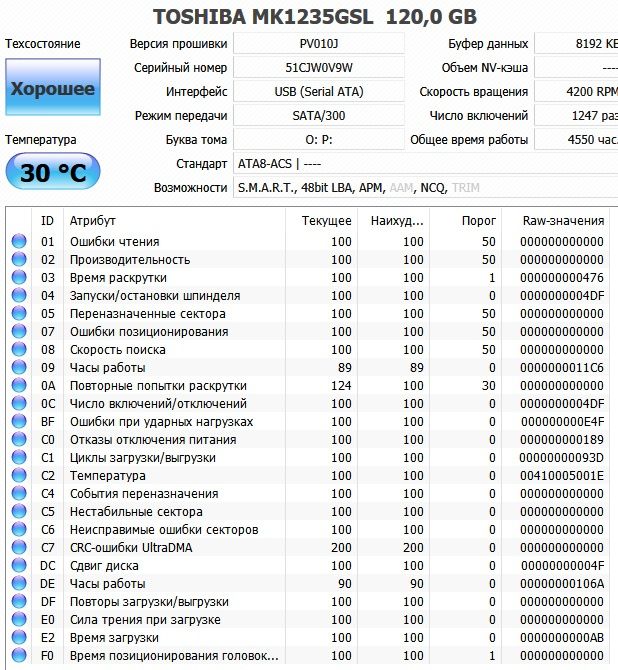Click raw value 00000000189

[x=562, y=440]
